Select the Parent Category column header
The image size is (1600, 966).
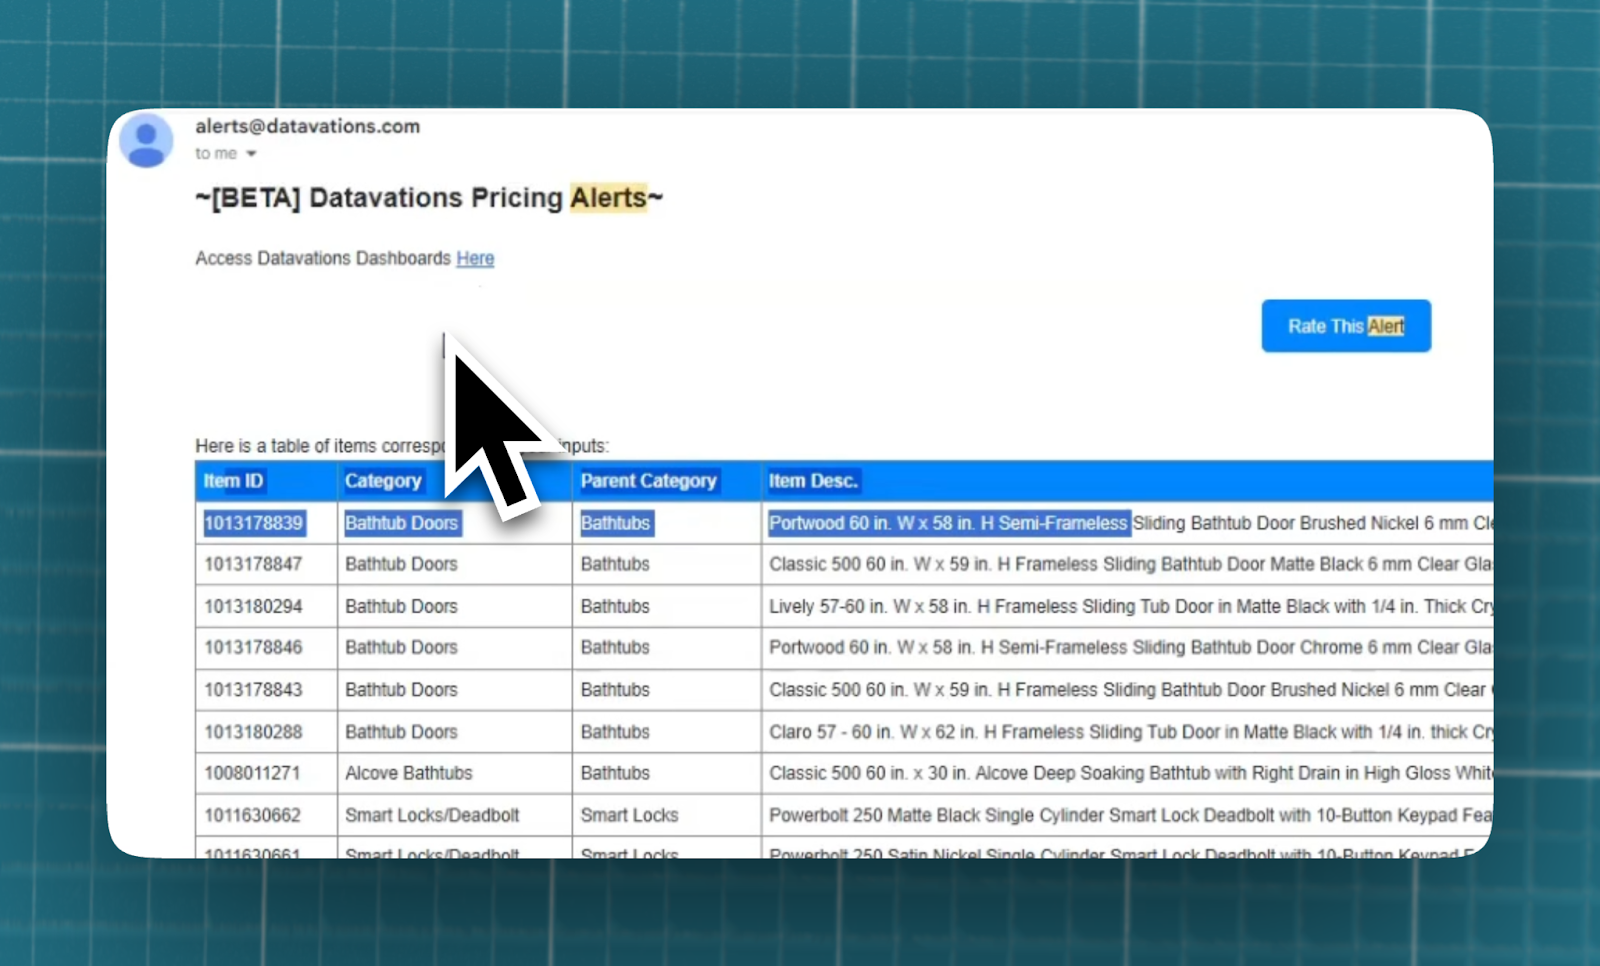click(648, 481)
